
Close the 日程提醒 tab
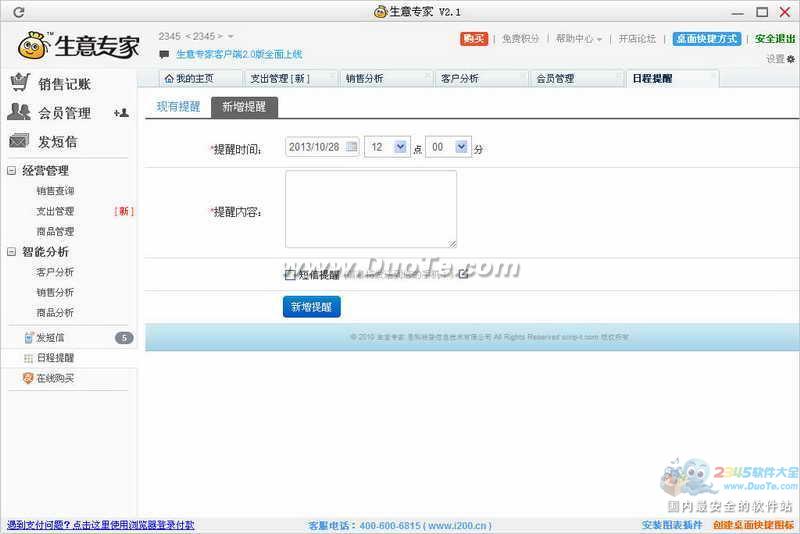(714, 75)
